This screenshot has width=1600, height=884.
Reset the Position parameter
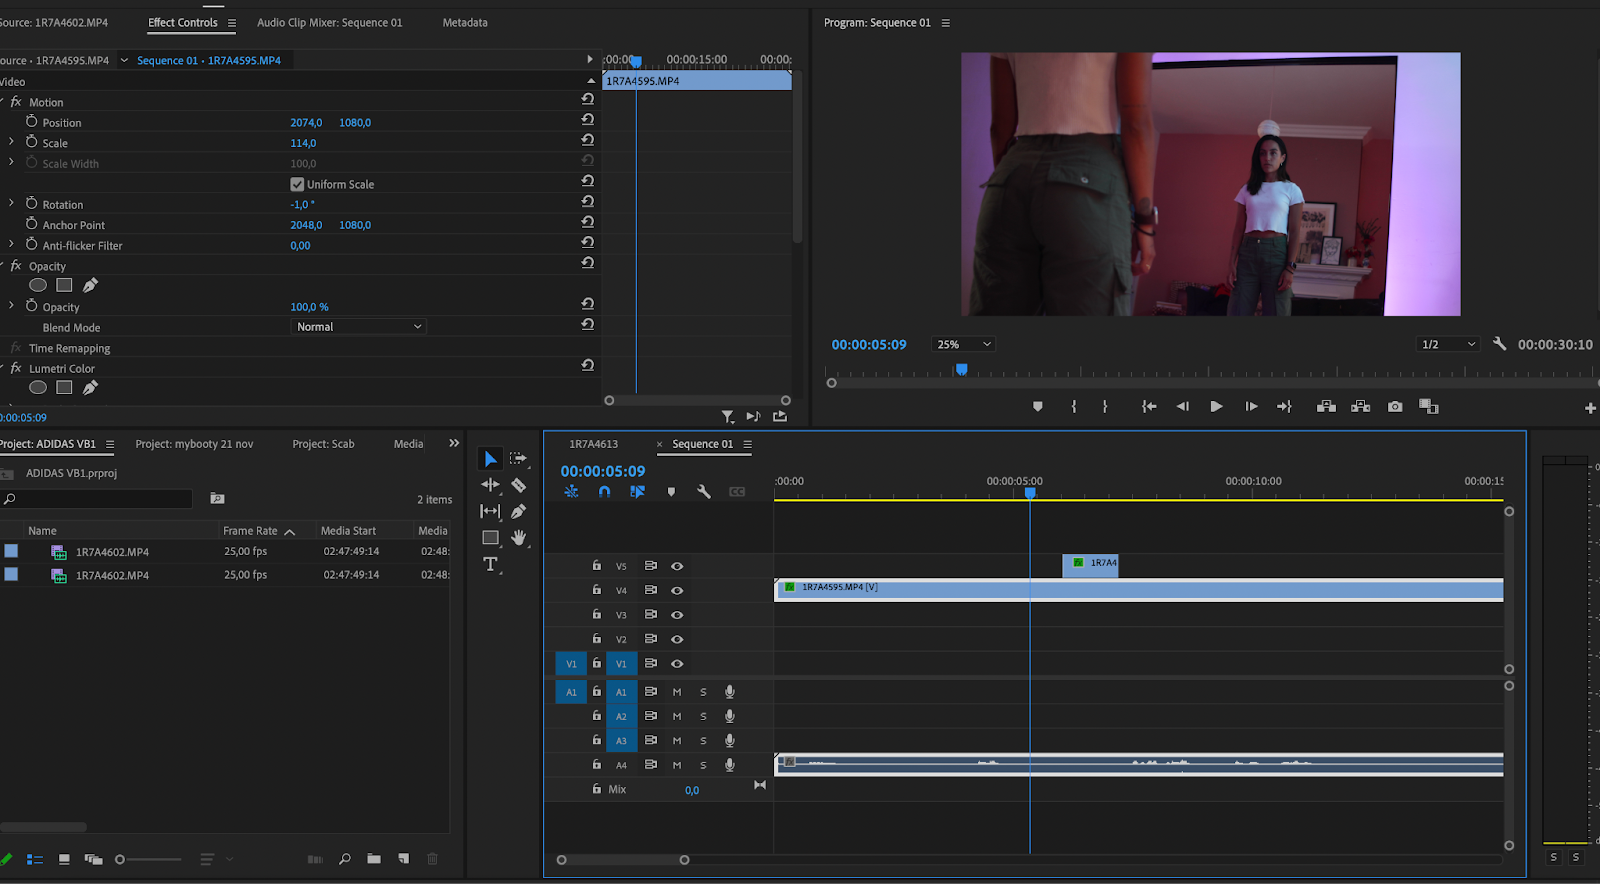(587, 120)
